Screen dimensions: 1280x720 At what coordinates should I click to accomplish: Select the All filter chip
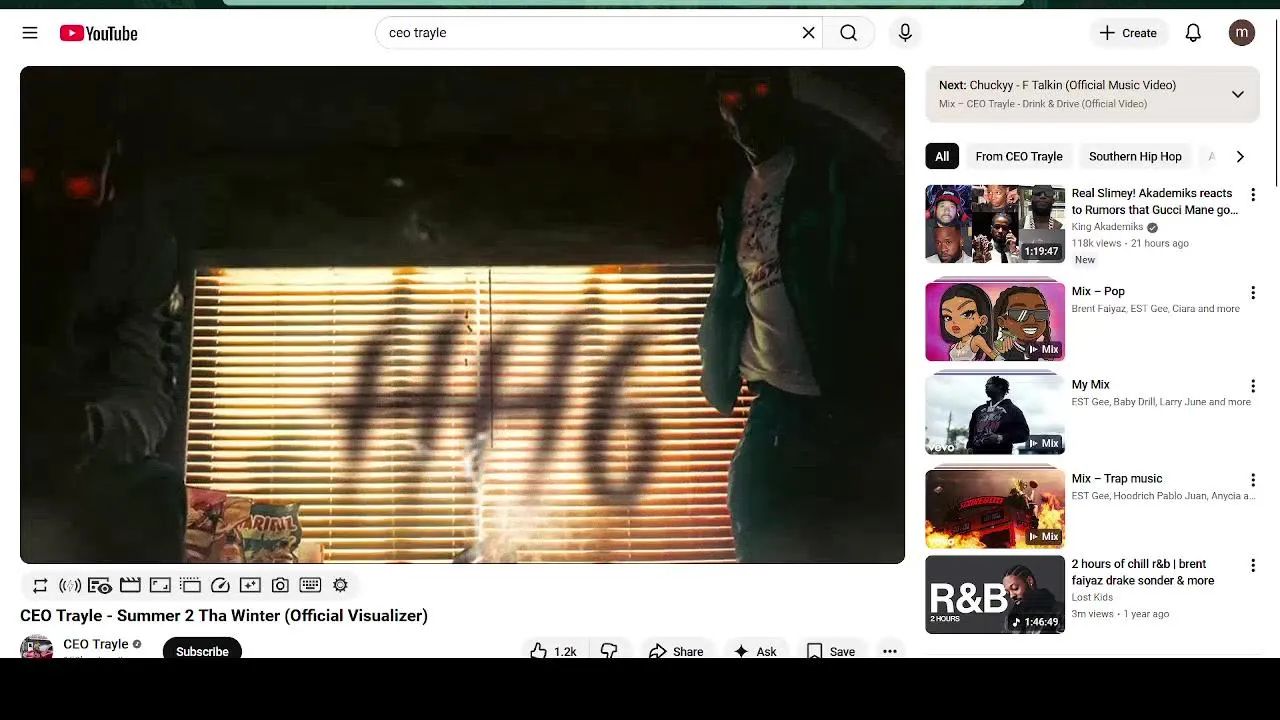(942, 156)
